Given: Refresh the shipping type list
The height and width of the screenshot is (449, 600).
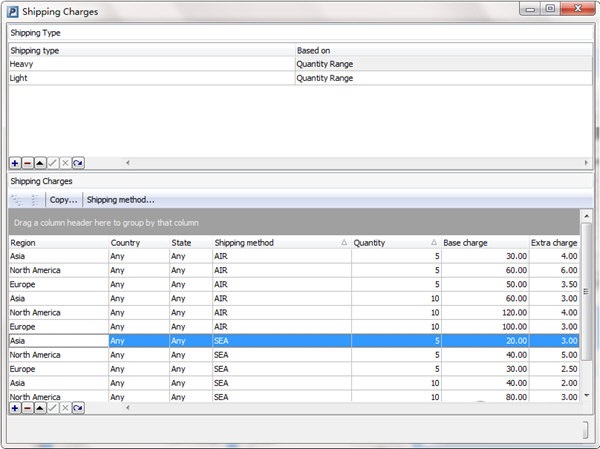Looking at the screenshot, I should click(x=78, y=163).
